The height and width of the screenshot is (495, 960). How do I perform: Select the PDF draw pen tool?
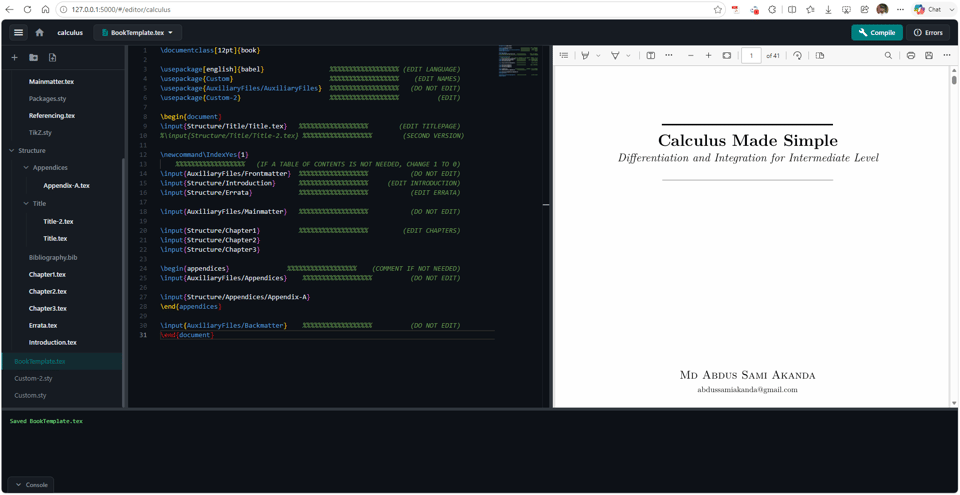tap(615, 55)
